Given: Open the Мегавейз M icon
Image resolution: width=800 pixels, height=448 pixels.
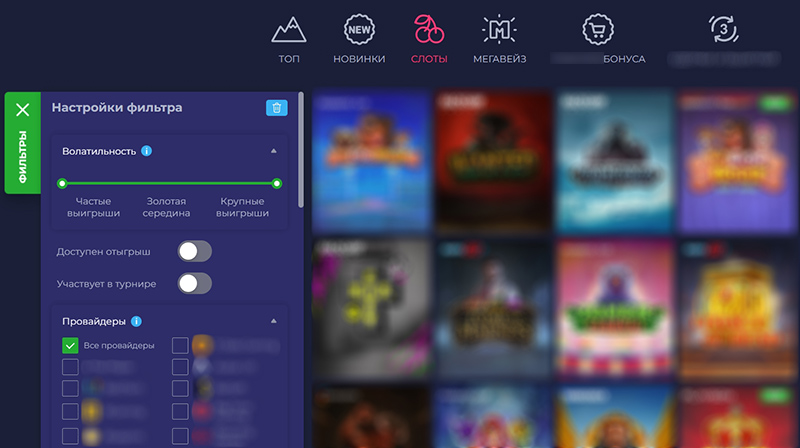Looking at the screenshot, I should (x=498, y=30).
